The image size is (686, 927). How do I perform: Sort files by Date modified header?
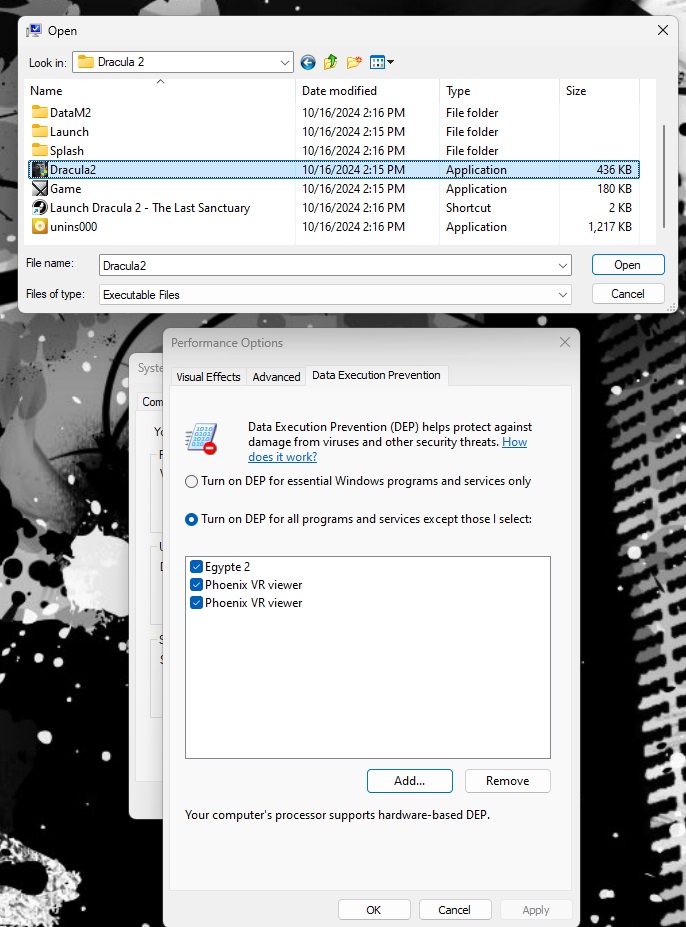pos(367,90)
